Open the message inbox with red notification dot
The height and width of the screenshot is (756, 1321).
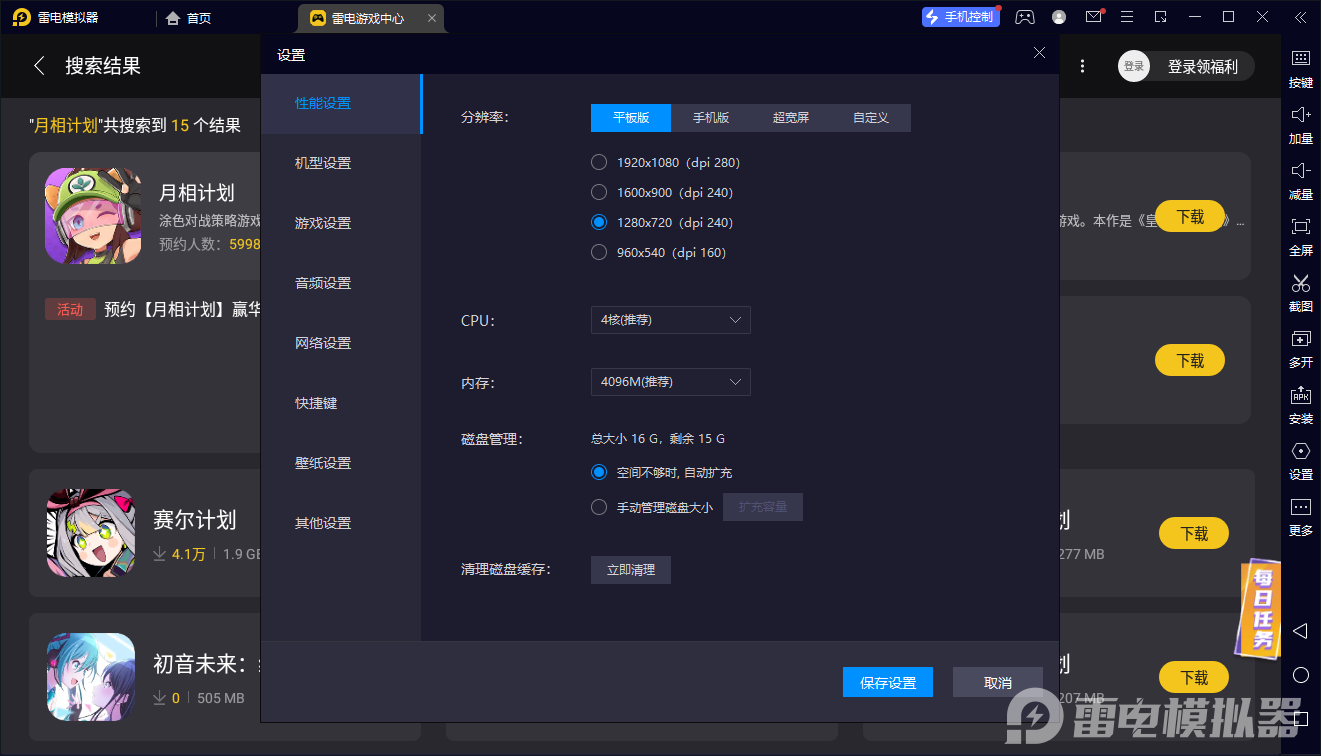tap(1093, 17)
